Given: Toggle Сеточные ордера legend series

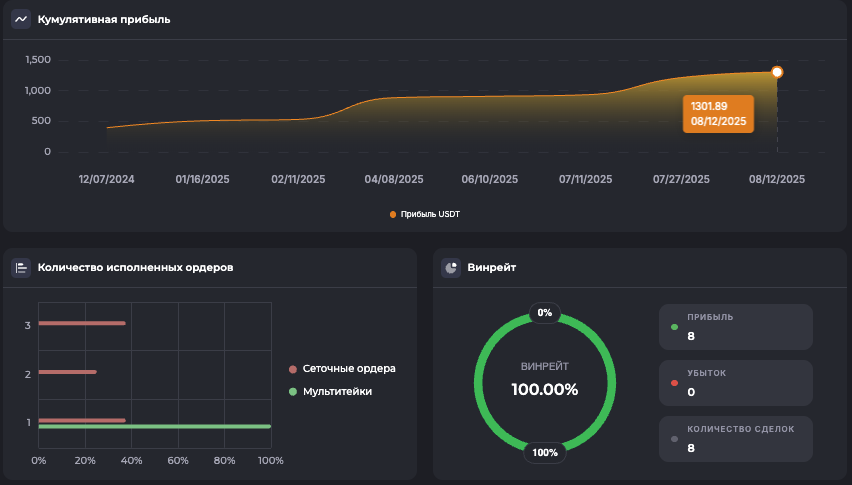Looking at the screenshot, I should 349,368.
